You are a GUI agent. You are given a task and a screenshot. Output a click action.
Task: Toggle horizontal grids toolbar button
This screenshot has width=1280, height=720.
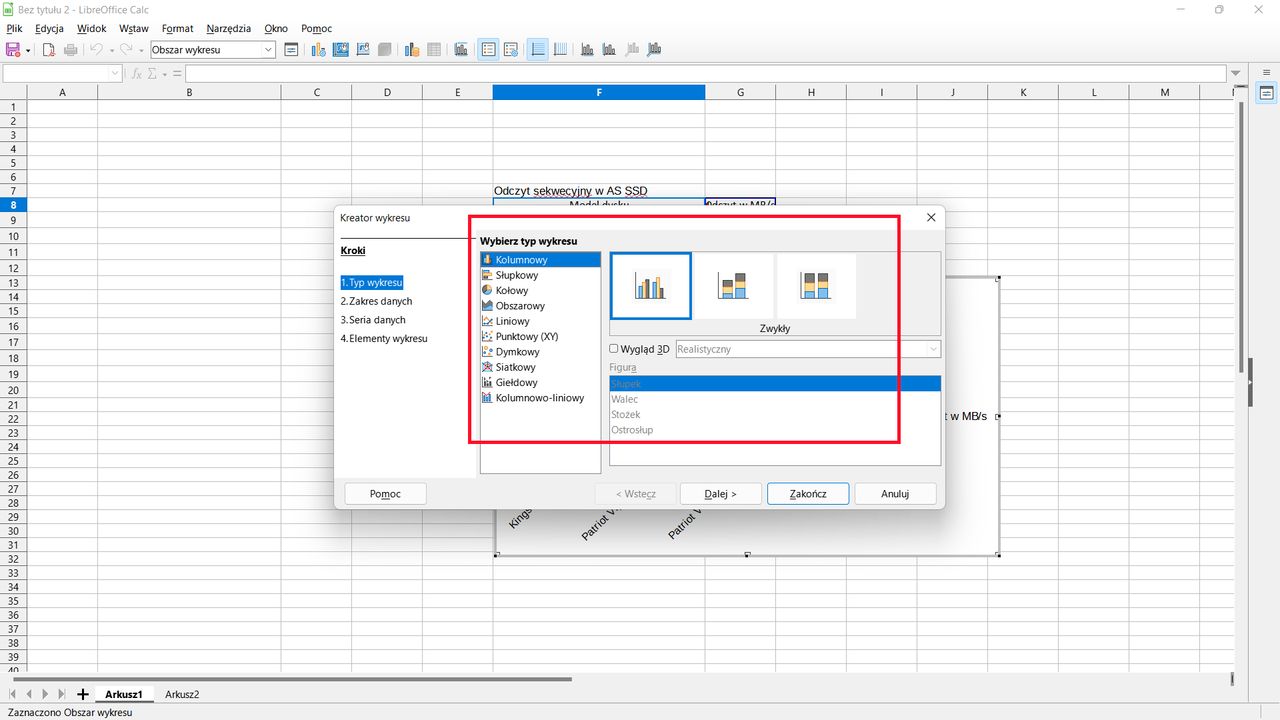(538, 50)
